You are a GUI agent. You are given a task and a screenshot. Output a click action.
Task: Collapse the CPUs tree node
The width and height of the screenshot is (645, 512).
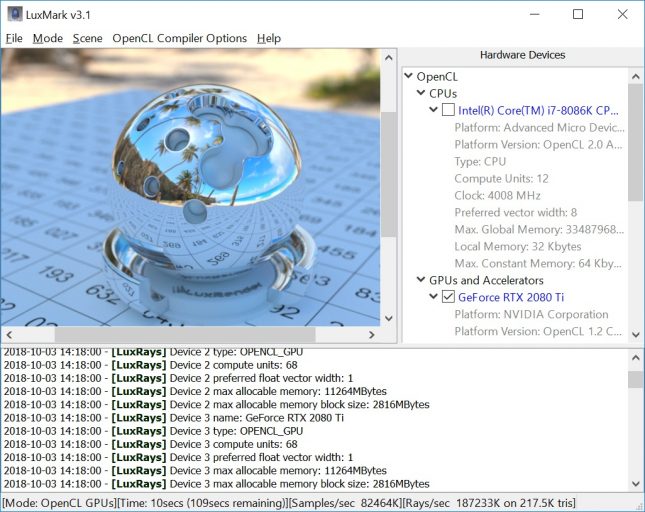pos(421,93)
